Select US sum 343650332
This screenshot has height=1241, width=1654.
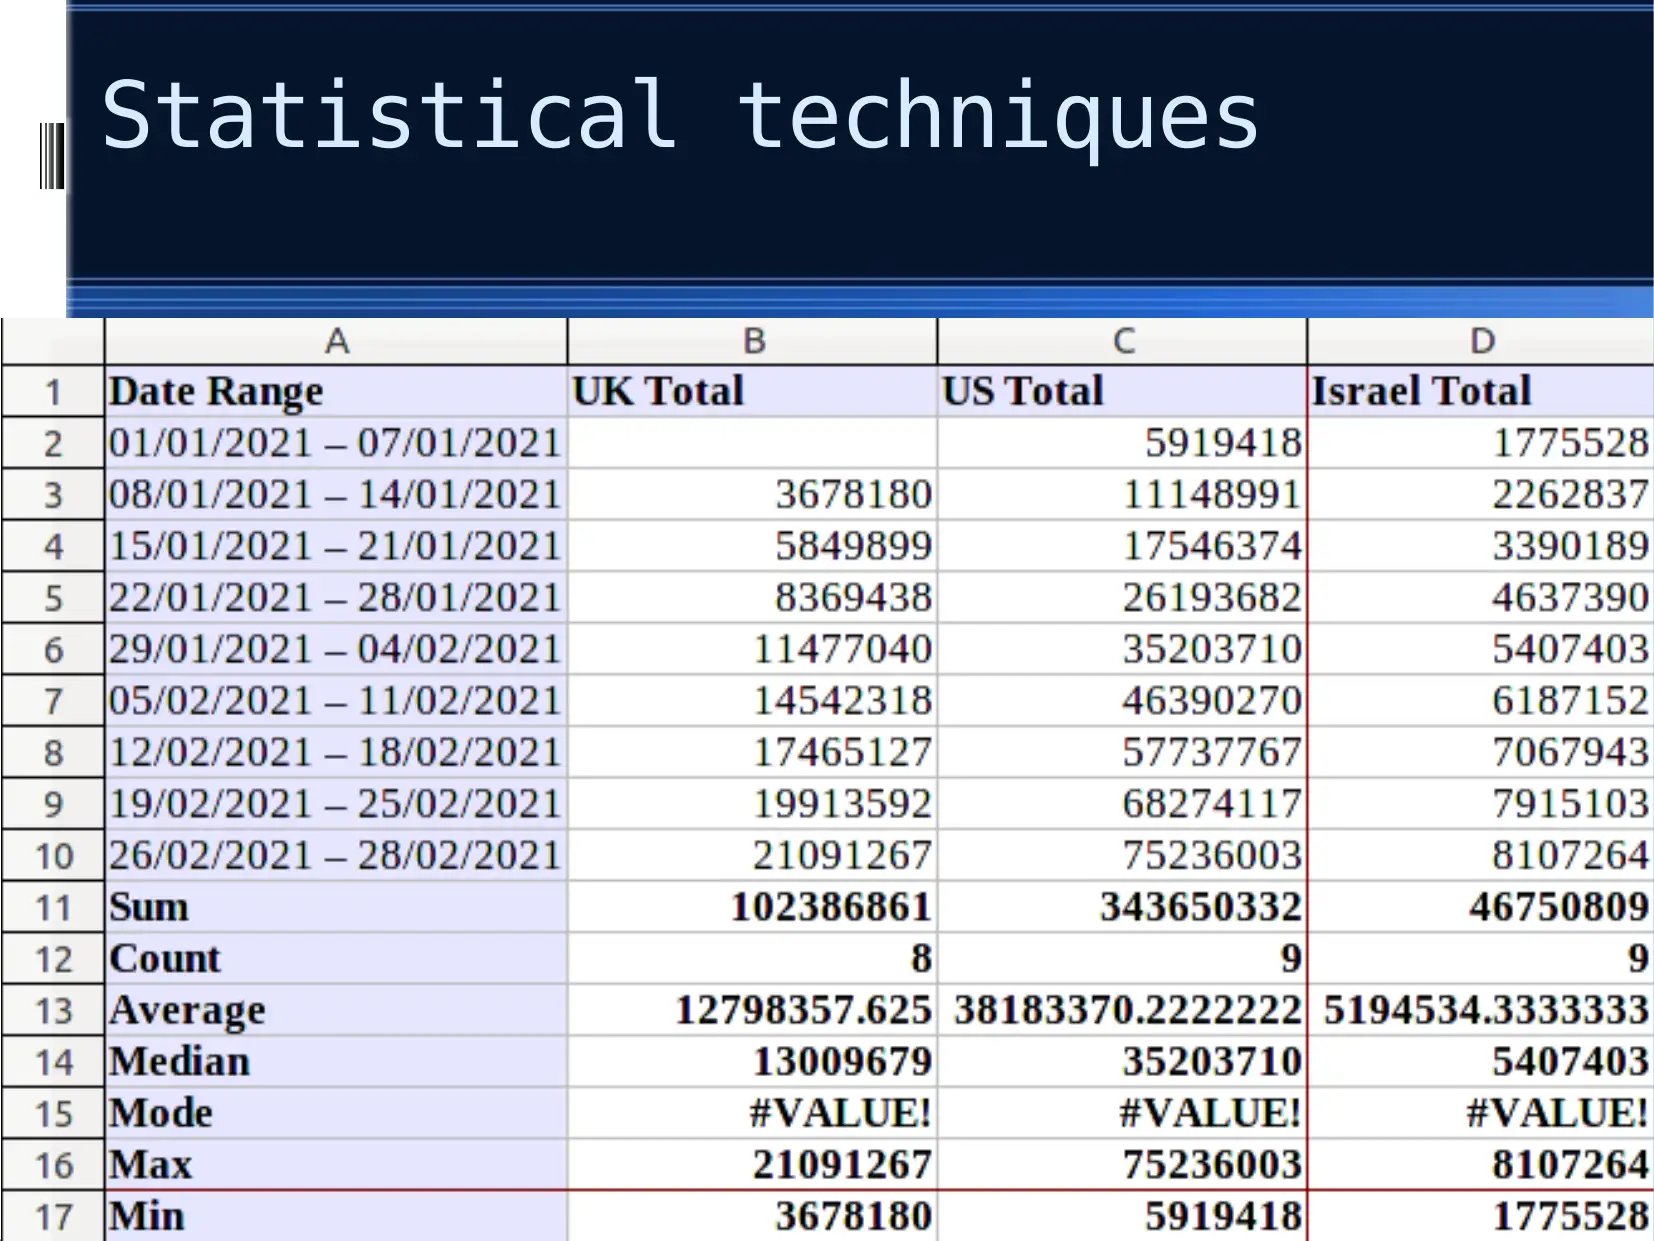click(1122, 908)
